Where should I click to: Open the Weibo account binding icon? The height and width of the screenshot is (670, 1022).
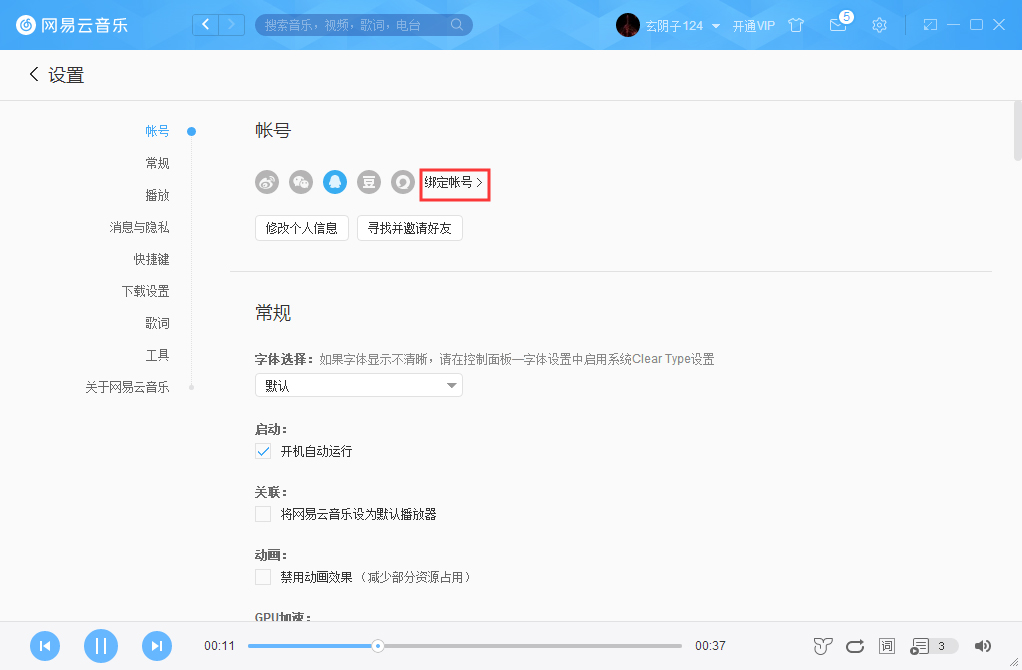266,181
